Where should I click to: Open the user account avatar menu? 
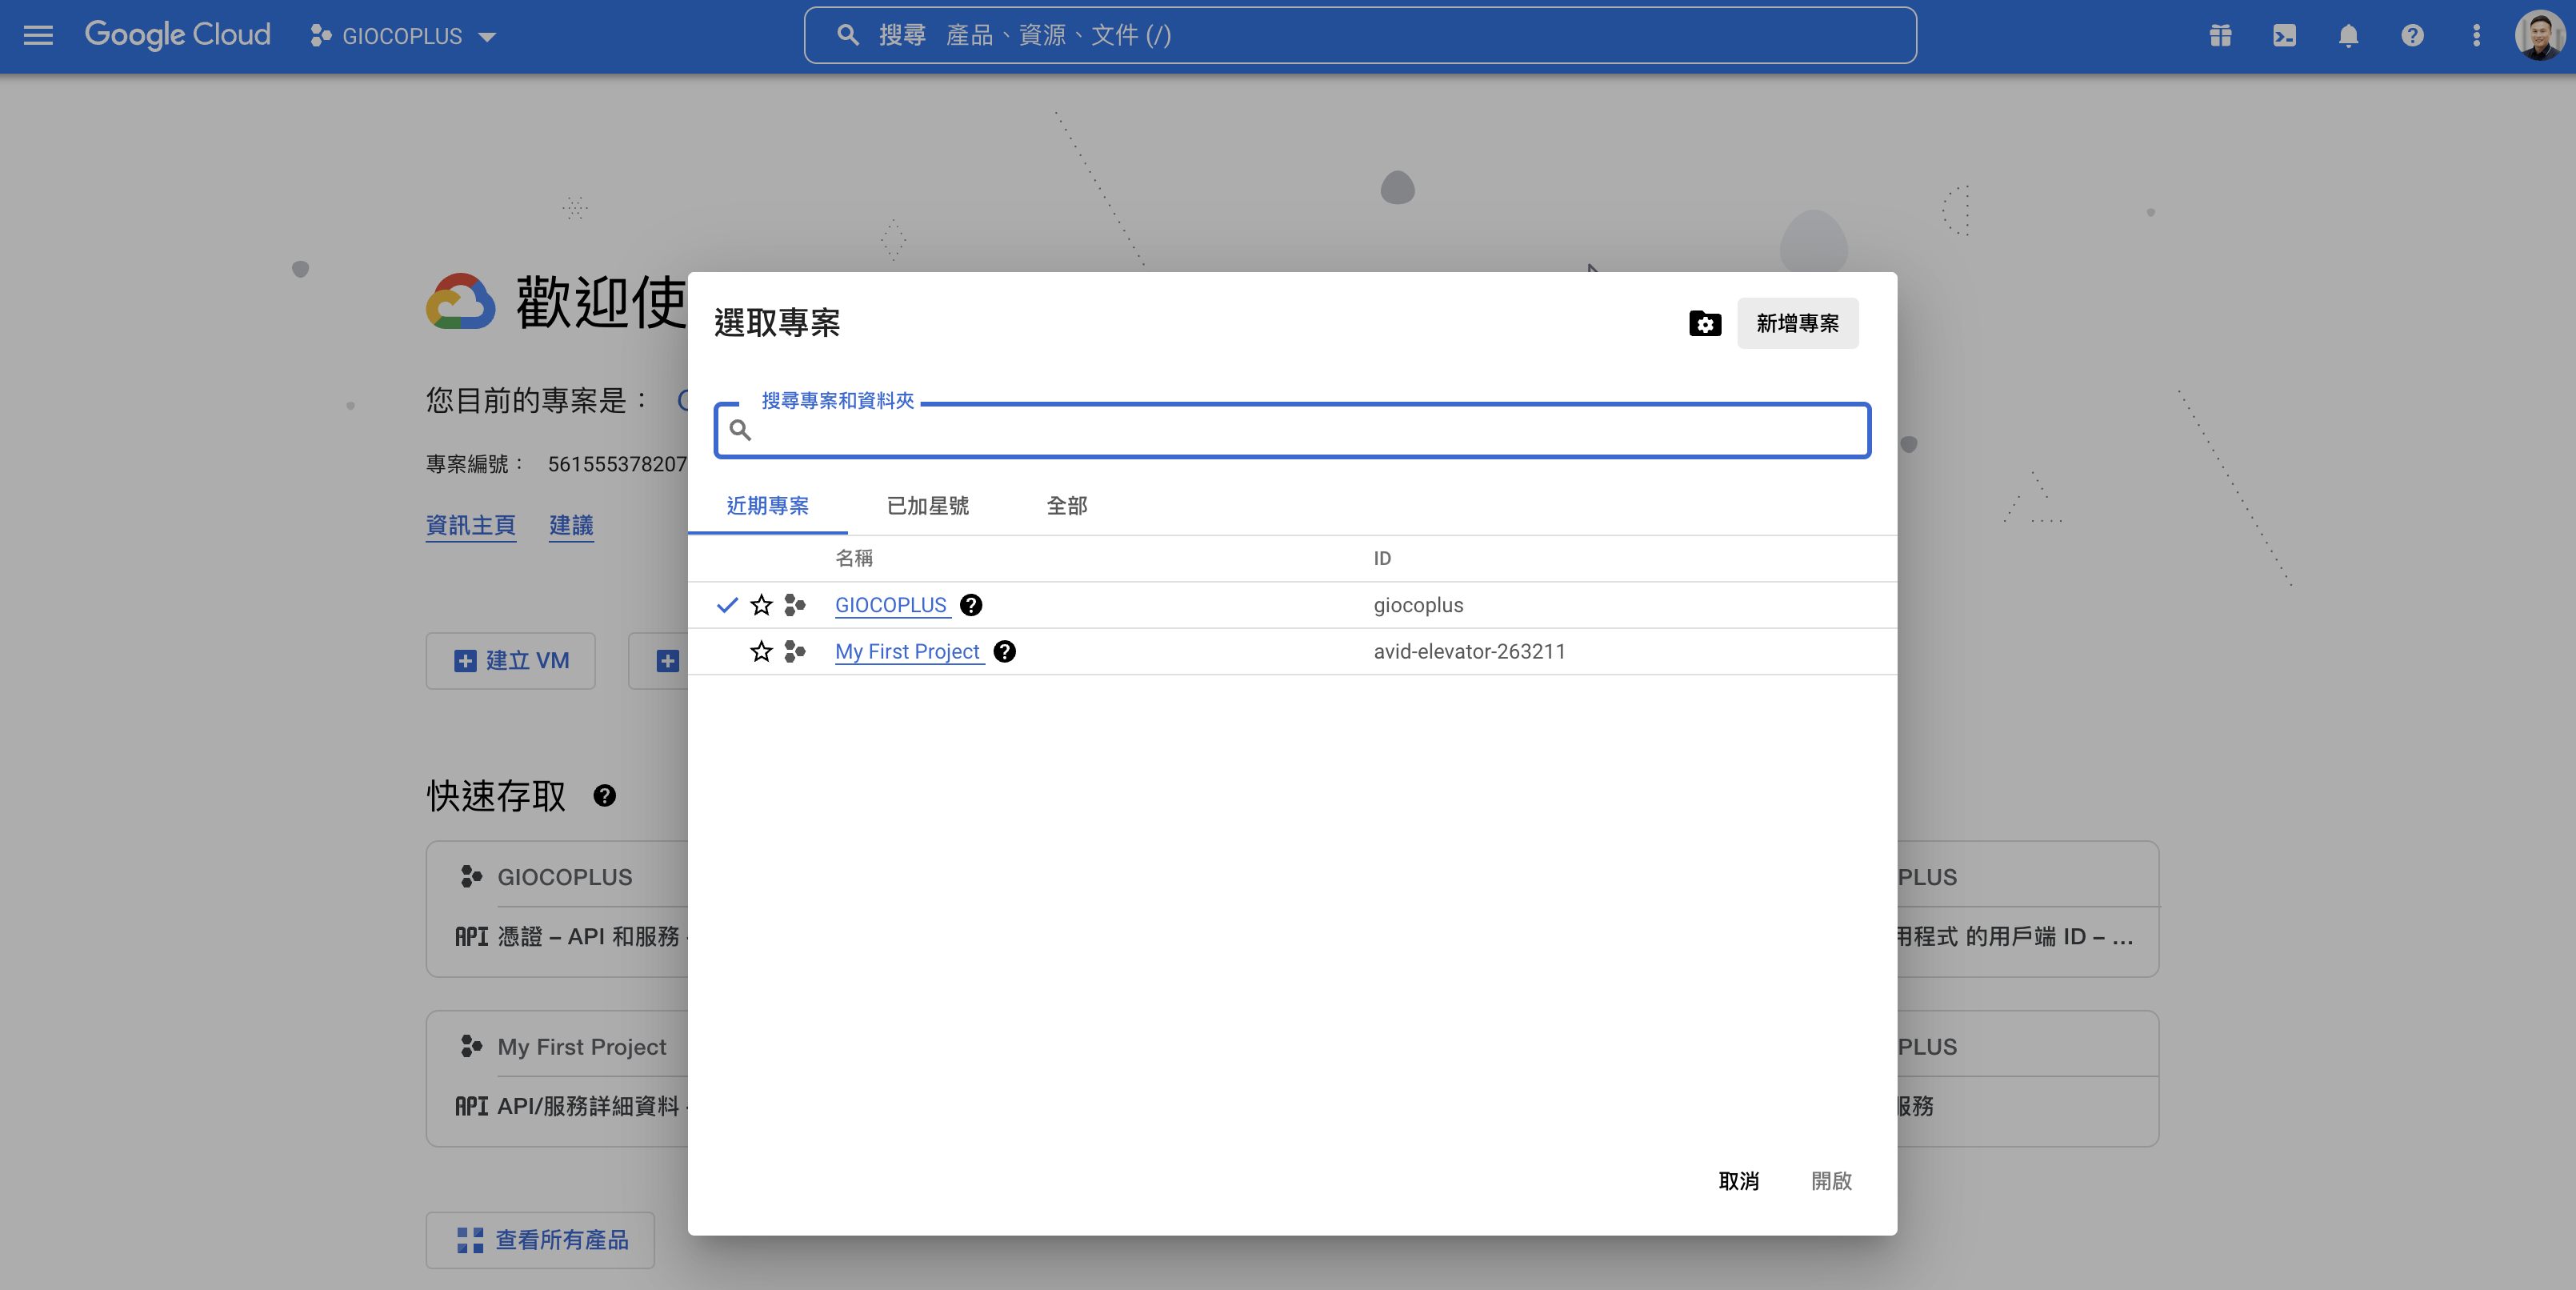[2540, 36]
